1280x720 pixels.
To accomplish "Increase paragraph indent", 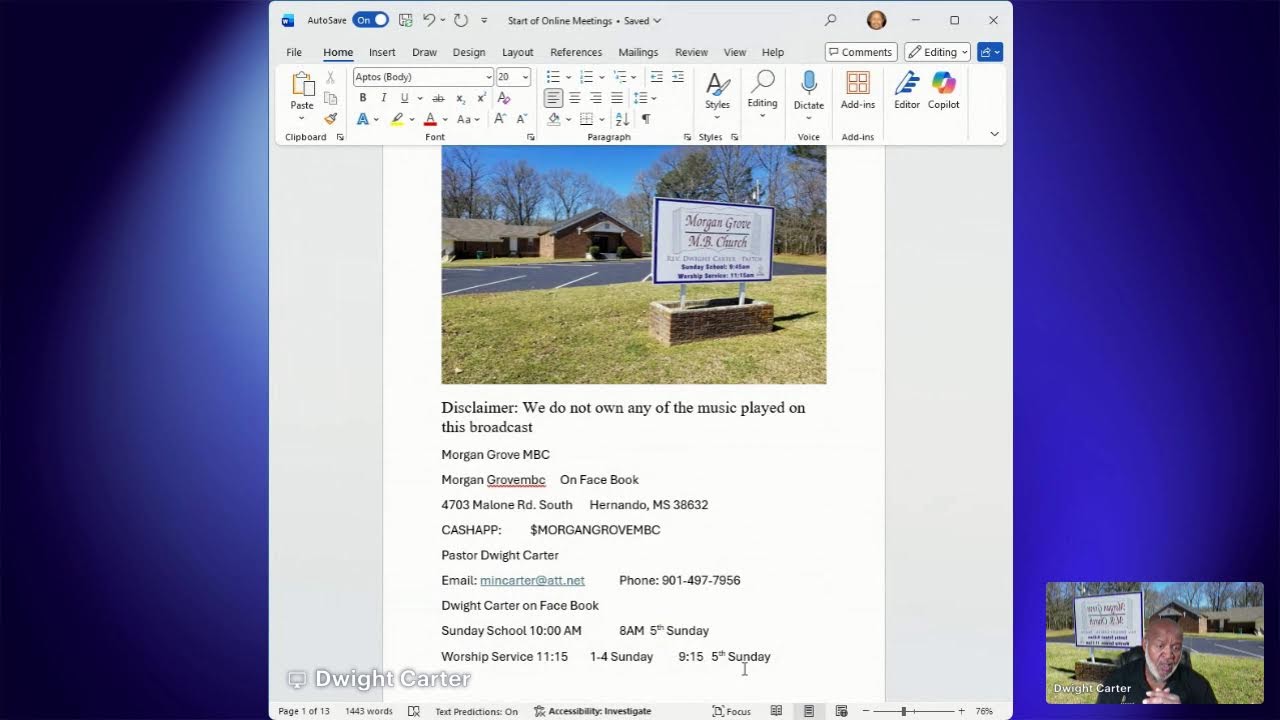I will click(678, 77).
